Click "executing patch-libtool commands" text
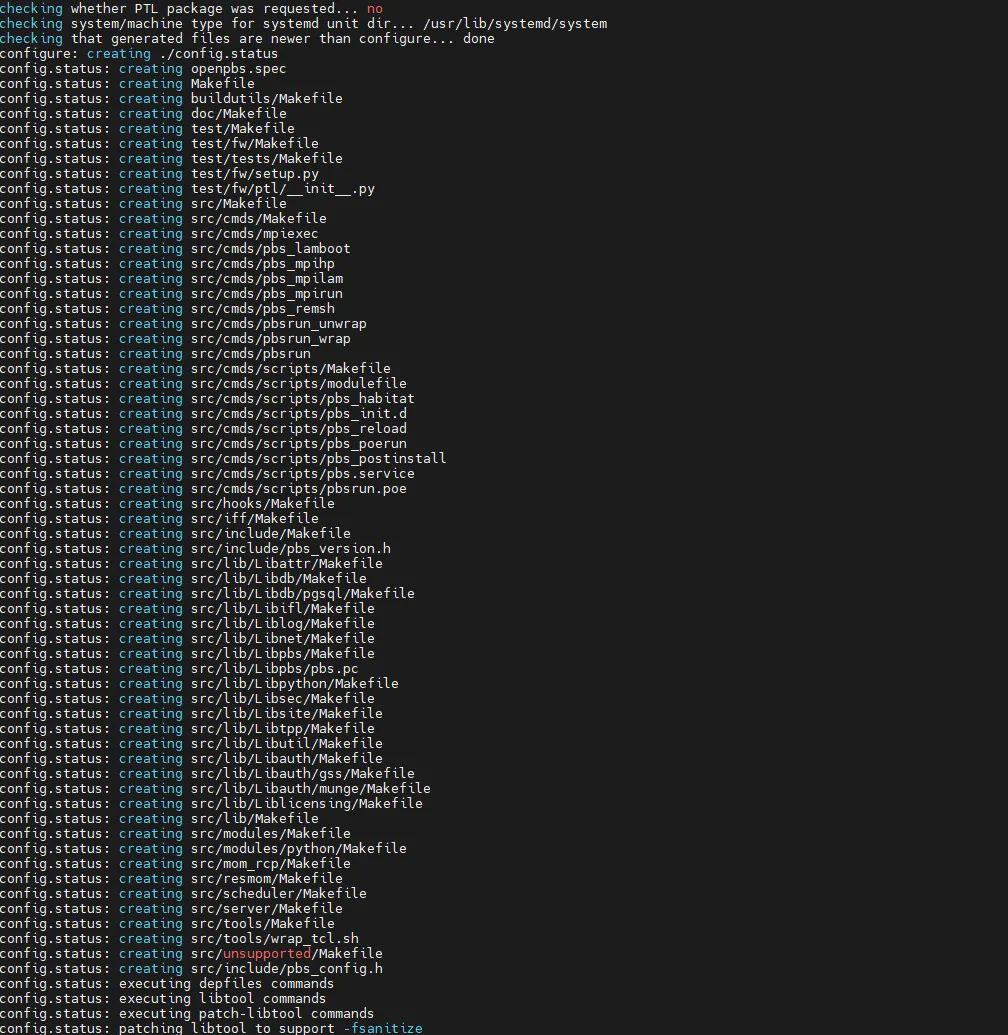This screenshot has width=1008, height=1035. point(246,1014)
